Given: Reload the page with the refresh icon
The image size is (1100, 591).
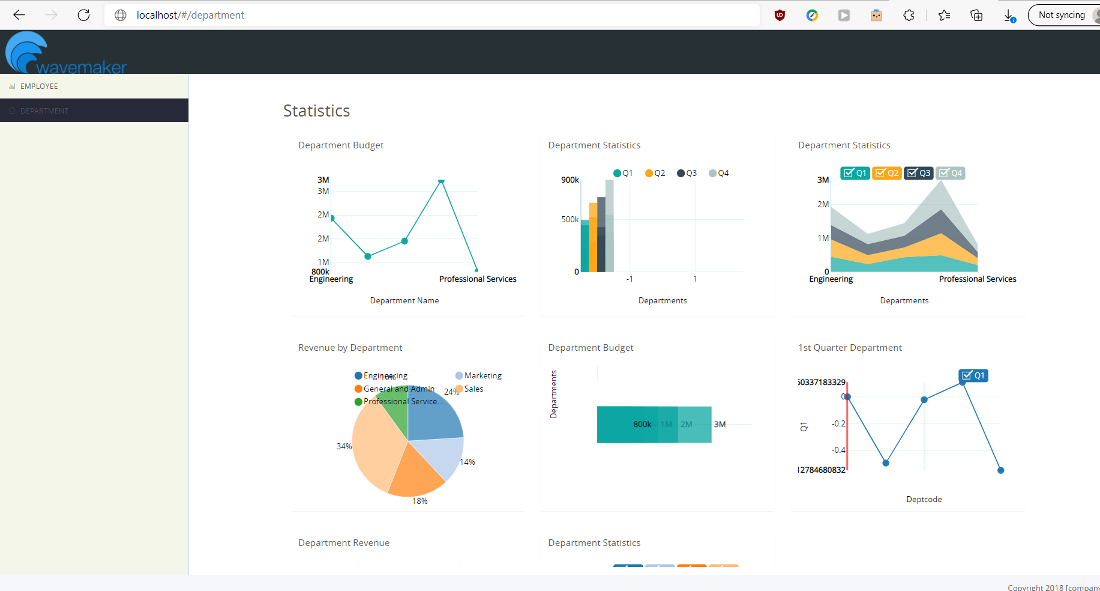Looking at the screenshot, I should [83, 15].
